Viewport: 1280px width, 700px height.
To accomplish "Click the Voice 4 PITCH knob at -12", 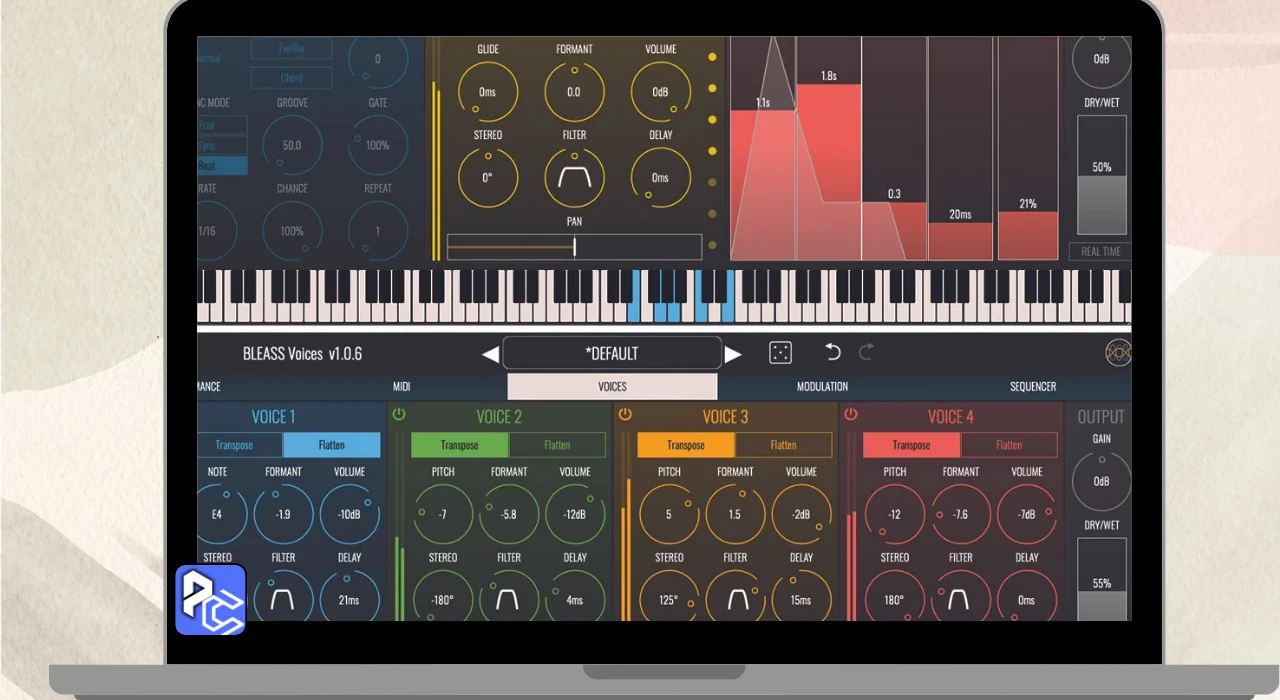I will (x=895, y=514).
